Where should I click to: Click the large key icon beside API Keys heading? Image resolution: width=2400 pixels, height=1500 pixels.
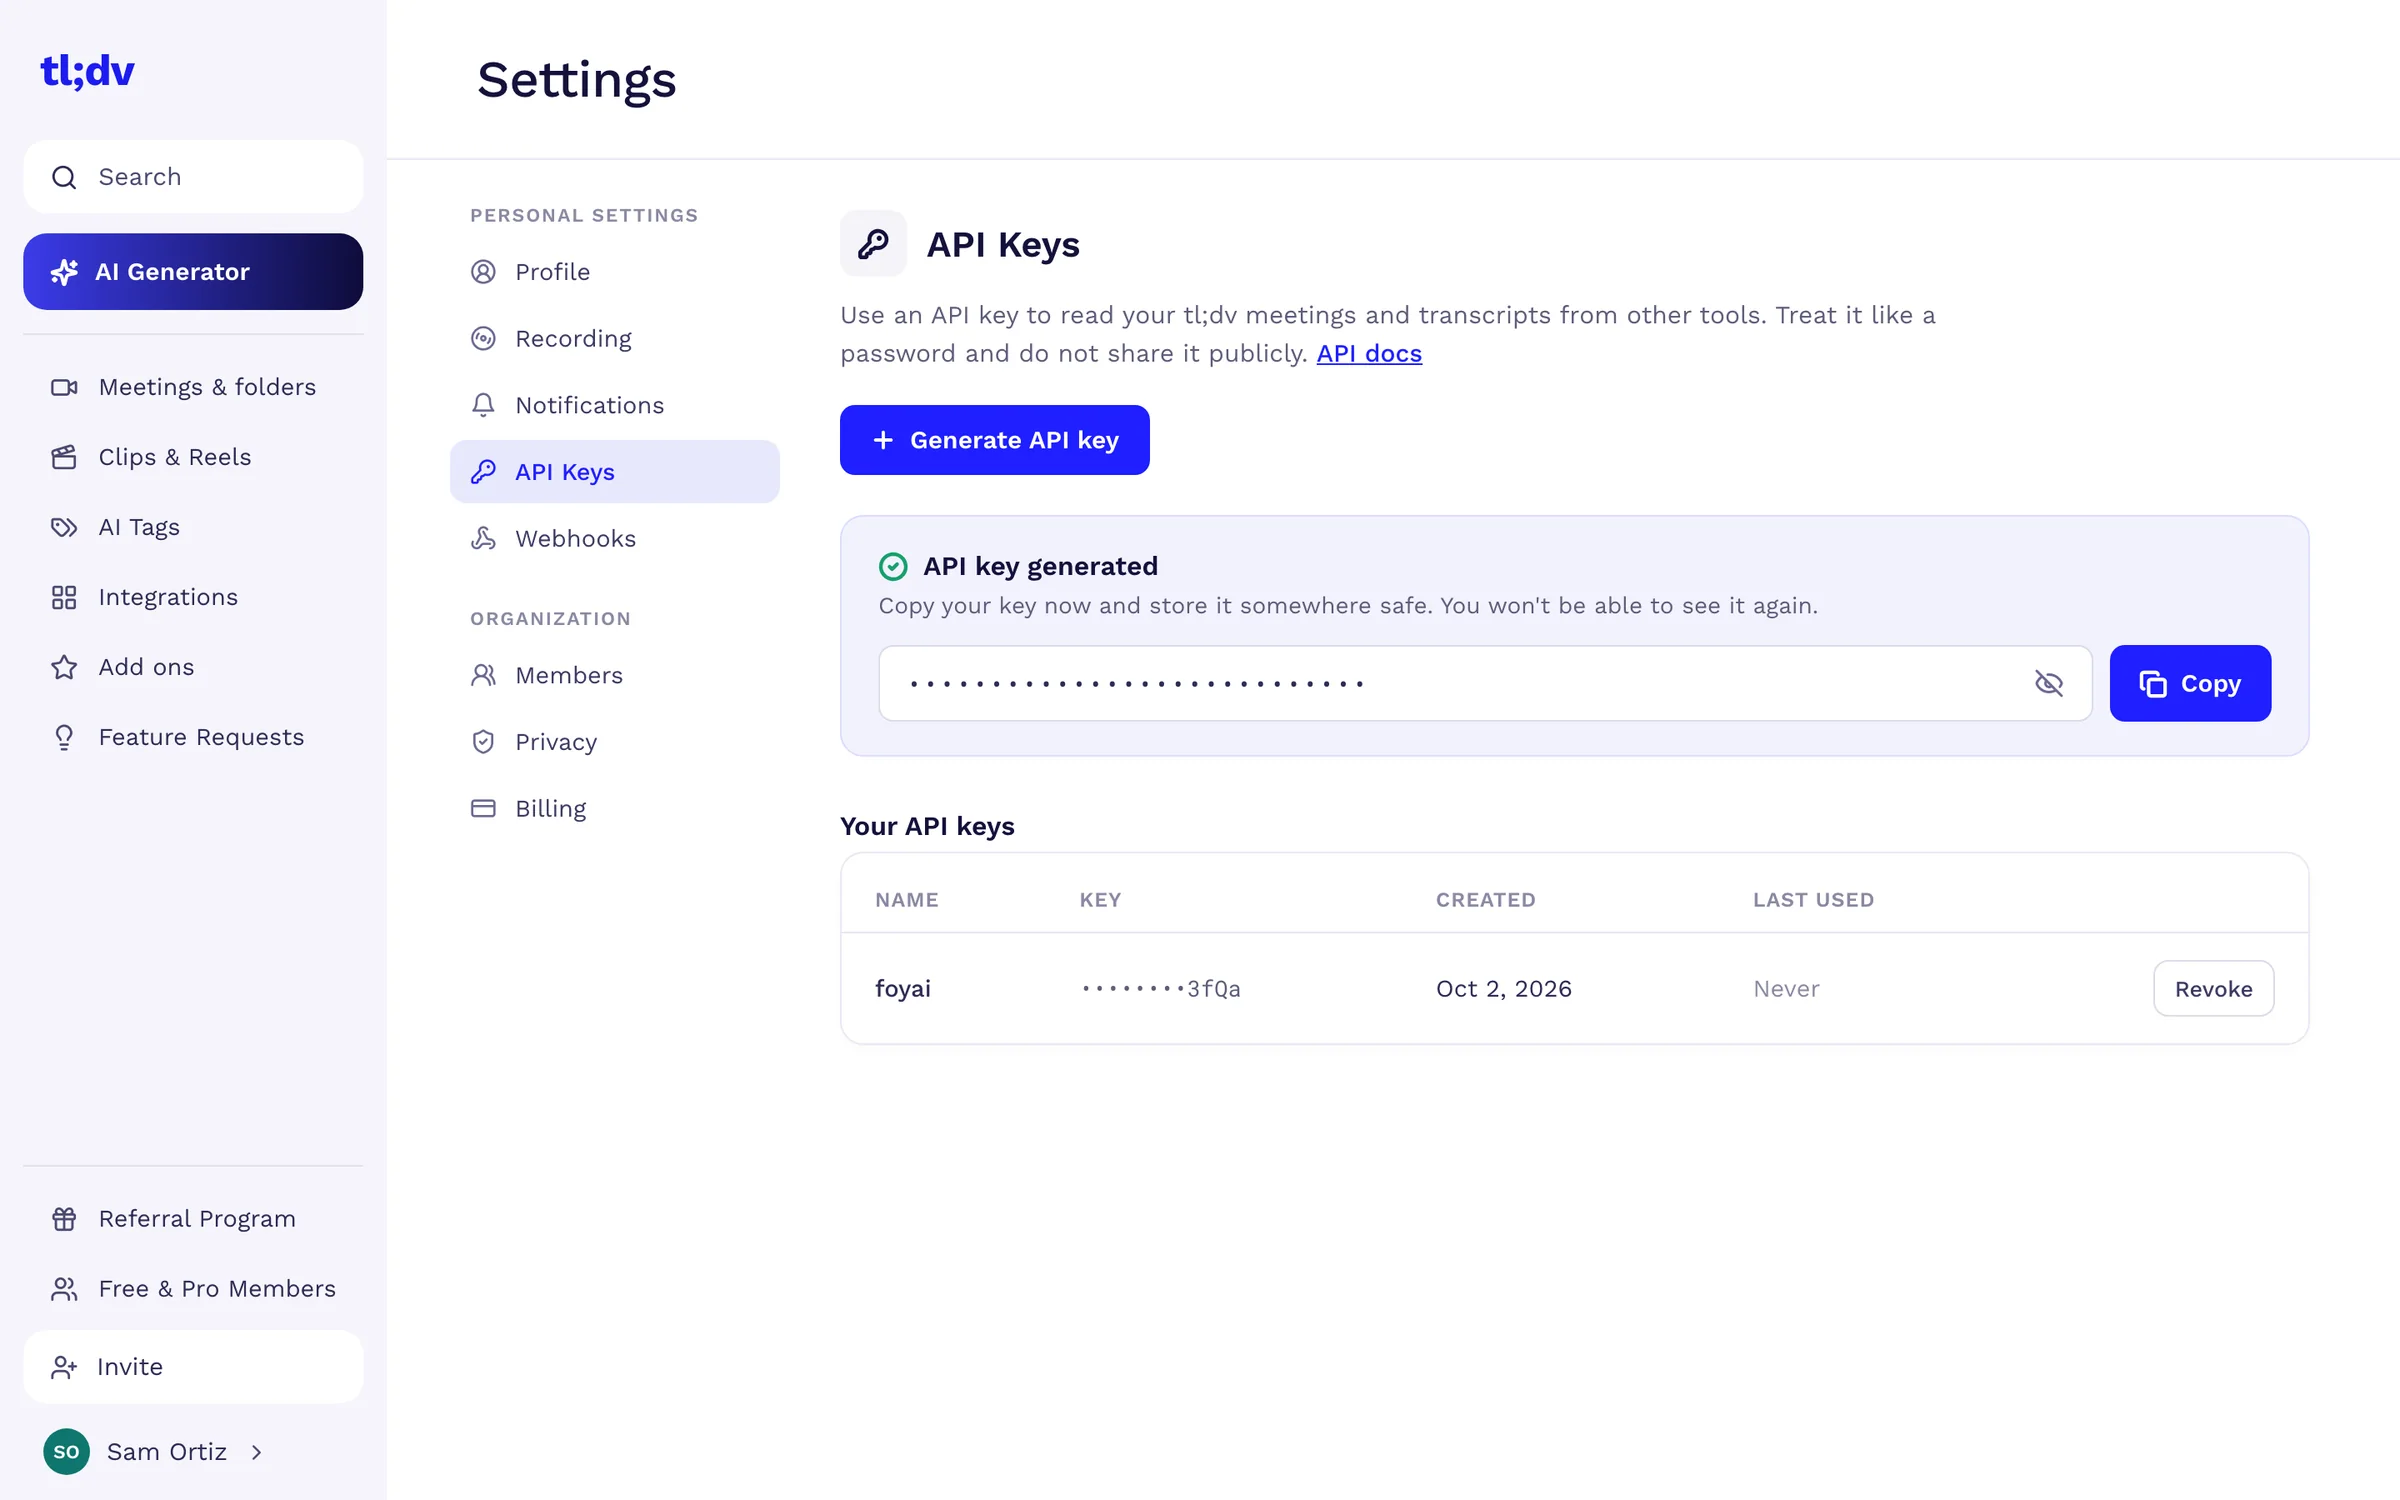click(873, 244)
